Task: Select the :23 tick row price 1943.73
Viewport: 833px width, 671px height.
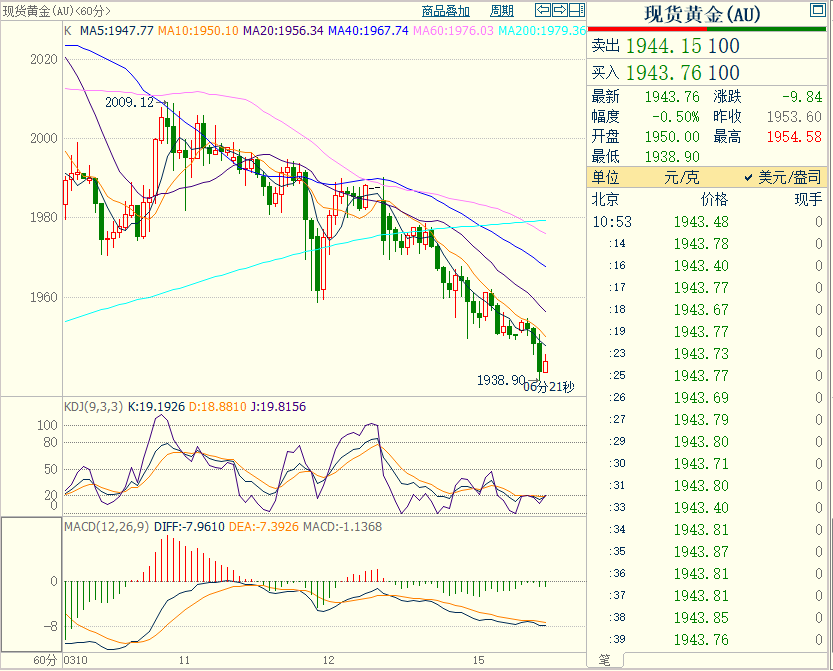Action: tap(701, 354)
